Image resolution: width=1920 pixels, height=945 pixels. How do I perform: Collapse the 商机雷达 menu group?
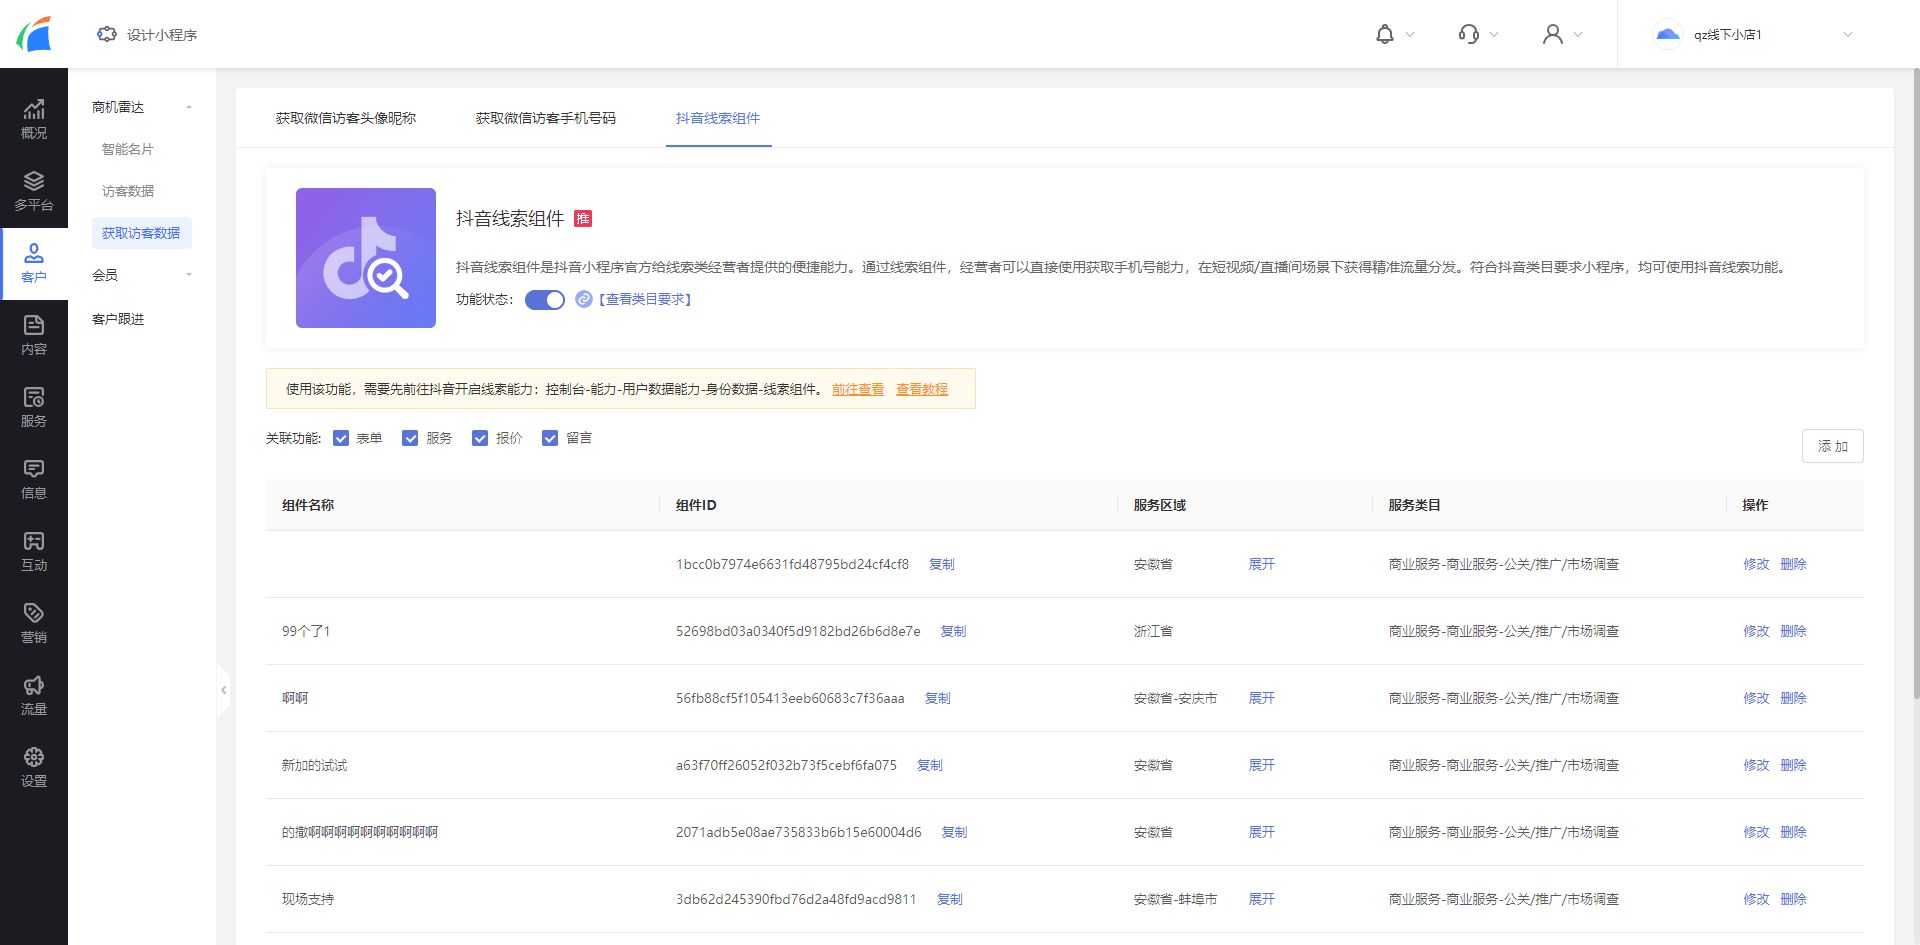[x=189, y=107]
